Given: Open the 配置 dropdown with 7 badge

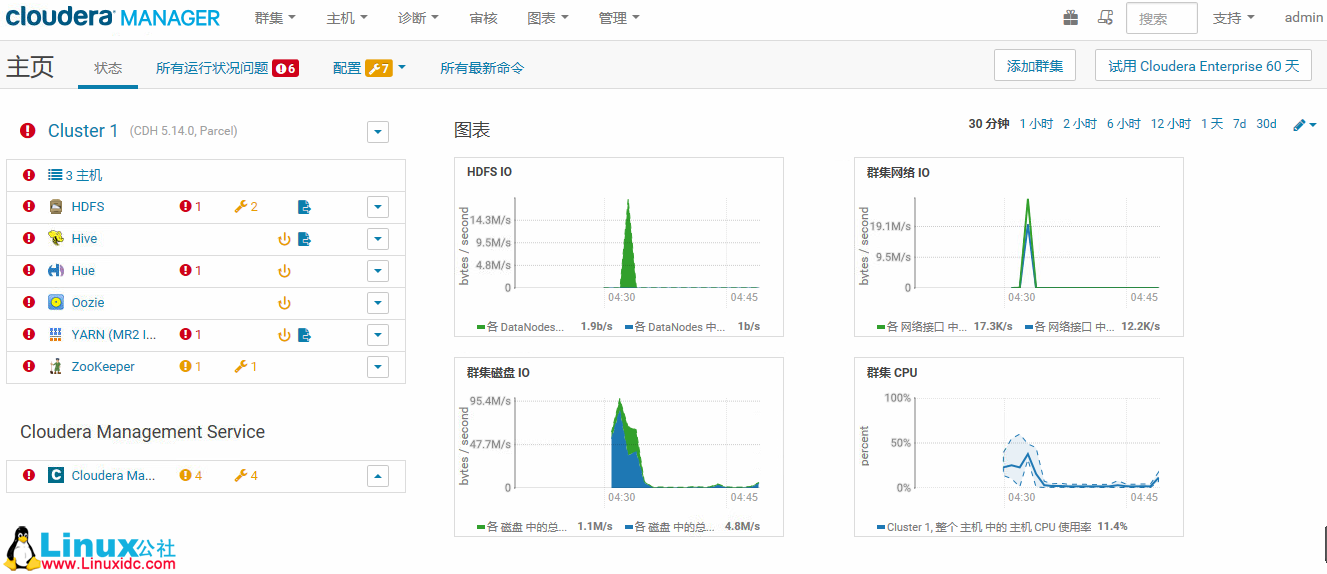Looking at the screenshot, I should (369, 68).
